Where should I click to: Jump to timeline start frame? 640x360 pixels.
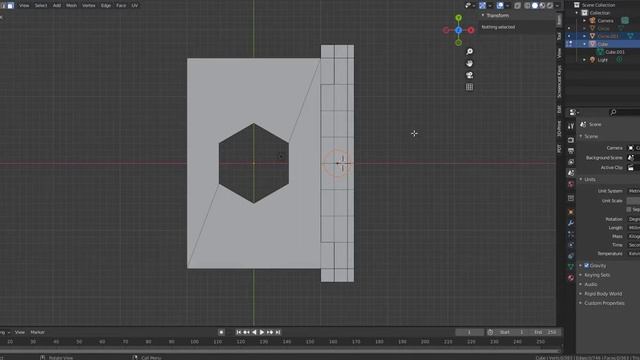coord(239,332)
